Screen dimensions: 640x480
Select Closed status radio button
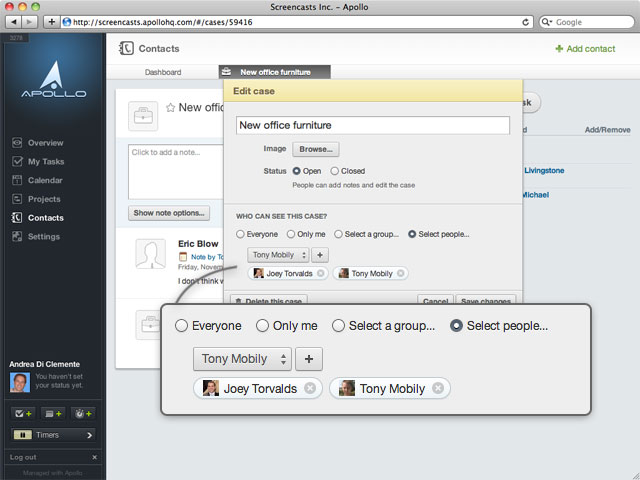tap(335, 171)
